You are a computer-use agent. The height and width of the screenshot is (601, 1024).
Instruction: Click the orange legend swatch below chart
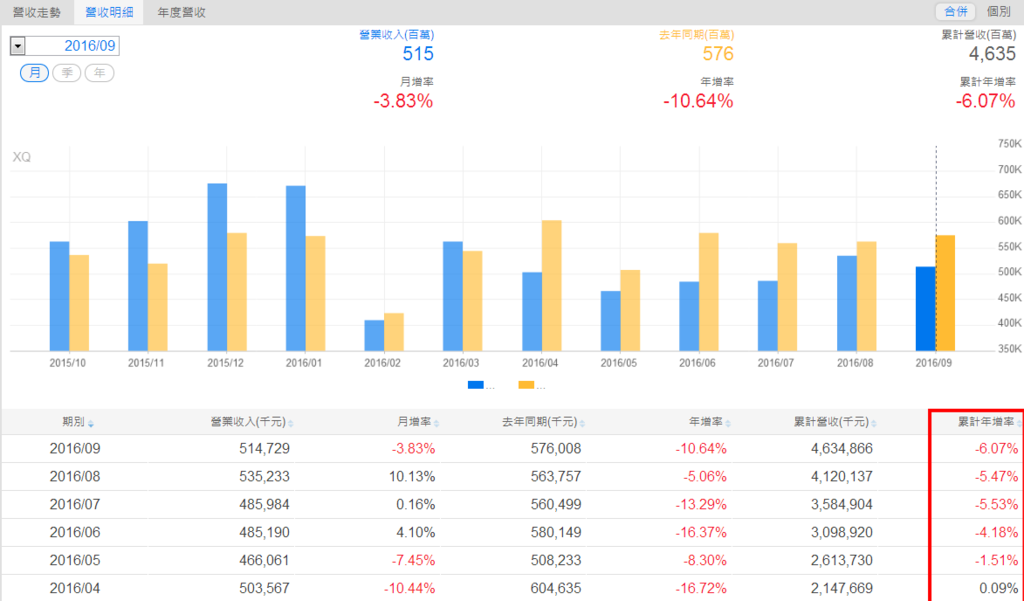click(x=526, y=385)
